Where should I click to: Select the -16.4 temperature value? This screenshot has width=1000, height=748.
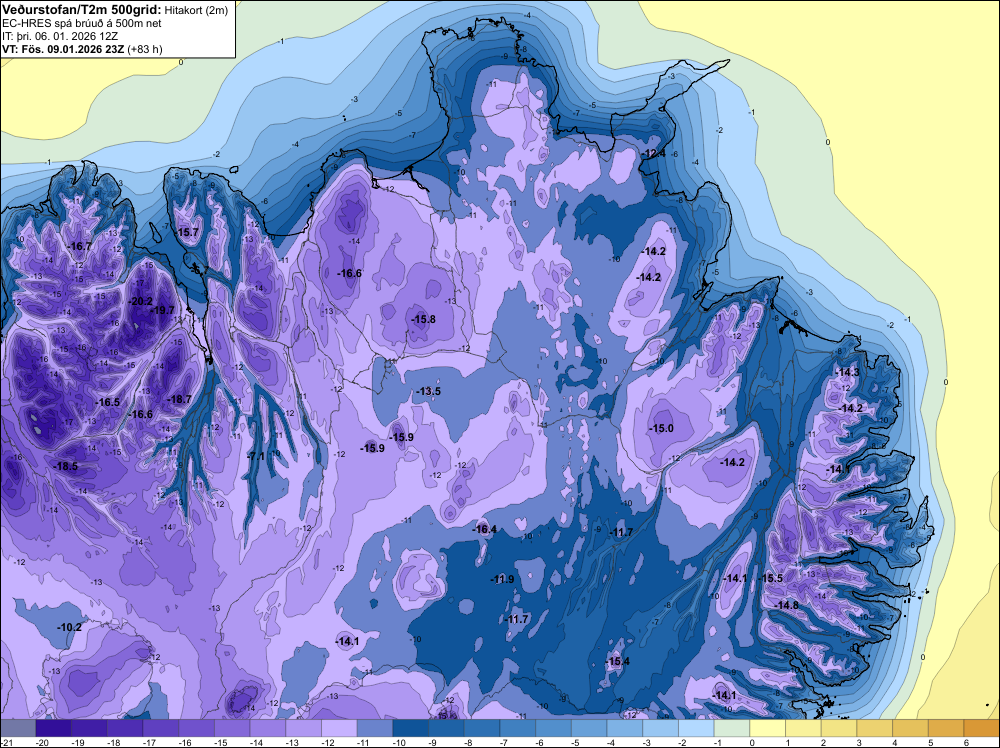pyautogui.click(x=485, y=529)
